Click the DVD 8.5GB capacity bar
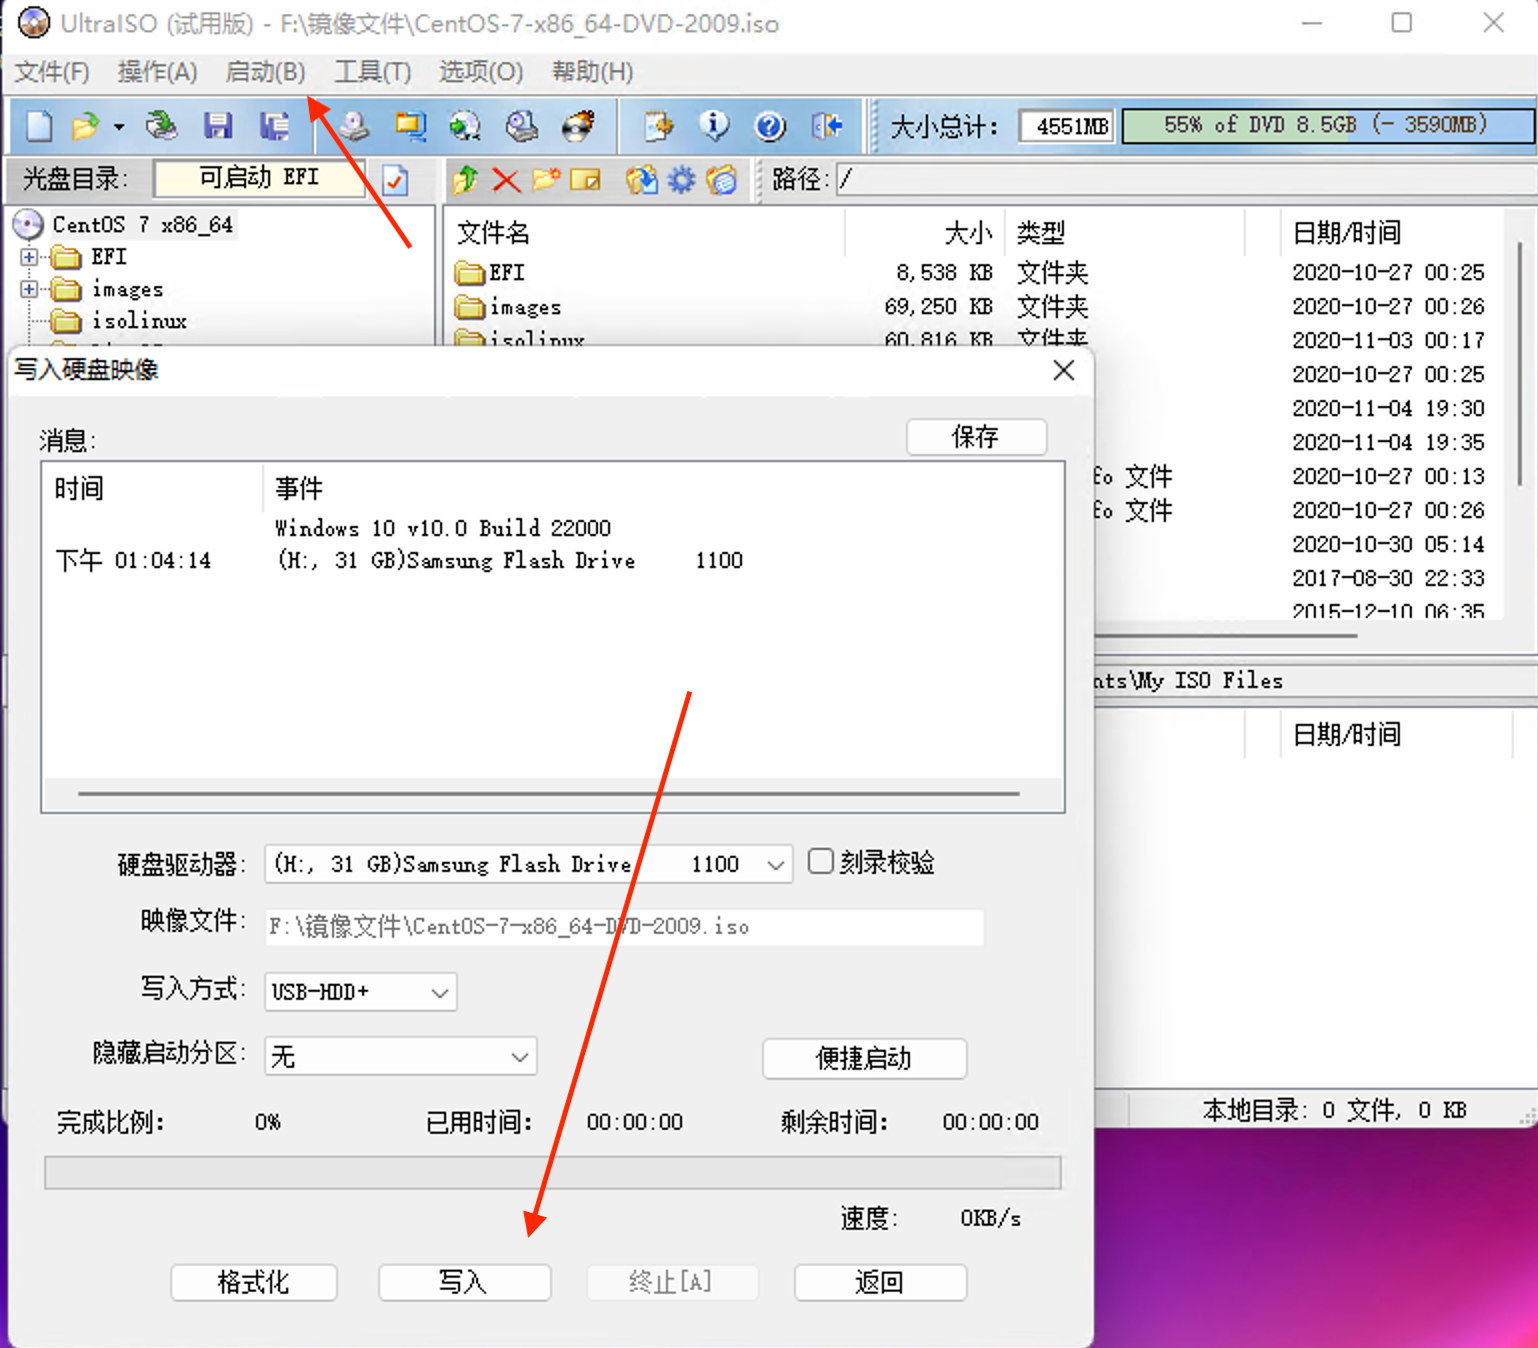1538x1348 pixels. coord(1327,126)
